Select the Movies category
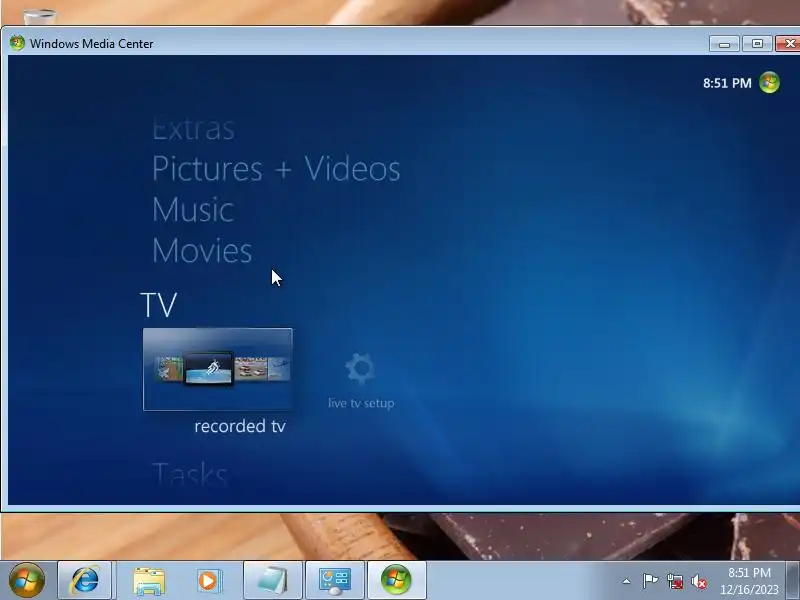This screenshot has width=800, height=600. coord(202,251)
